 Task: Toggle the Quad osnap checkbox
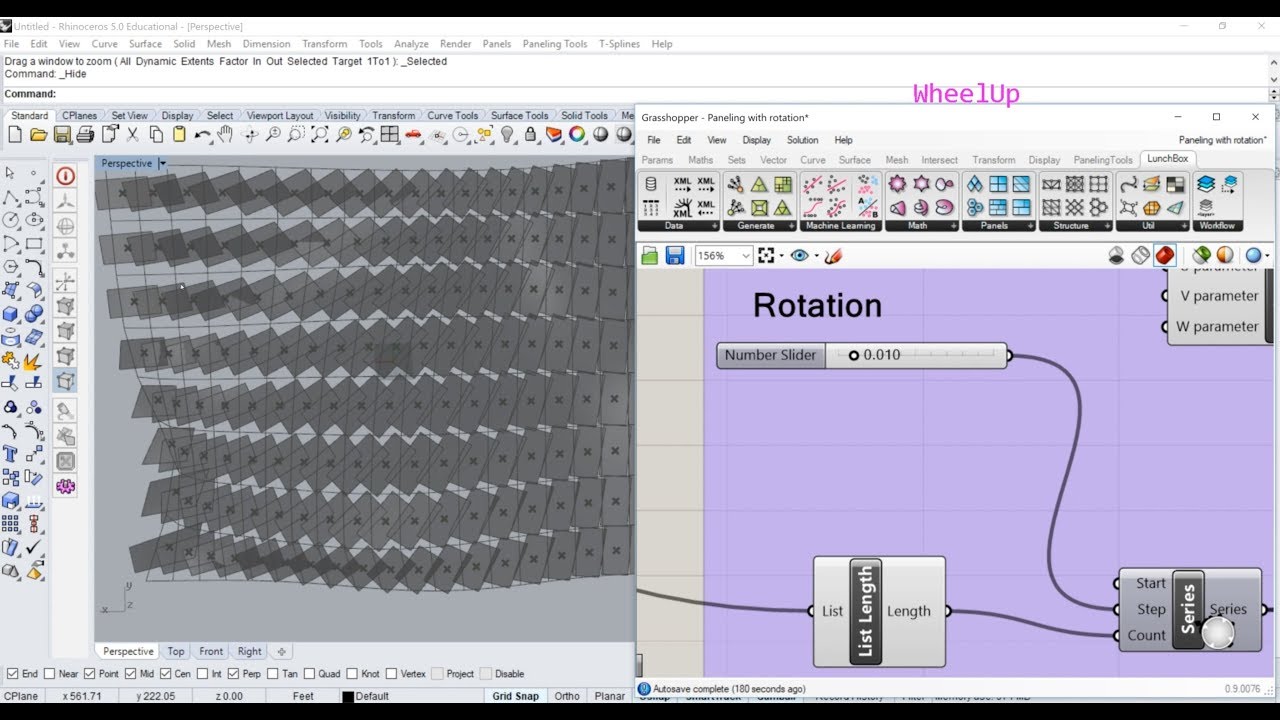tap(309, 674)
